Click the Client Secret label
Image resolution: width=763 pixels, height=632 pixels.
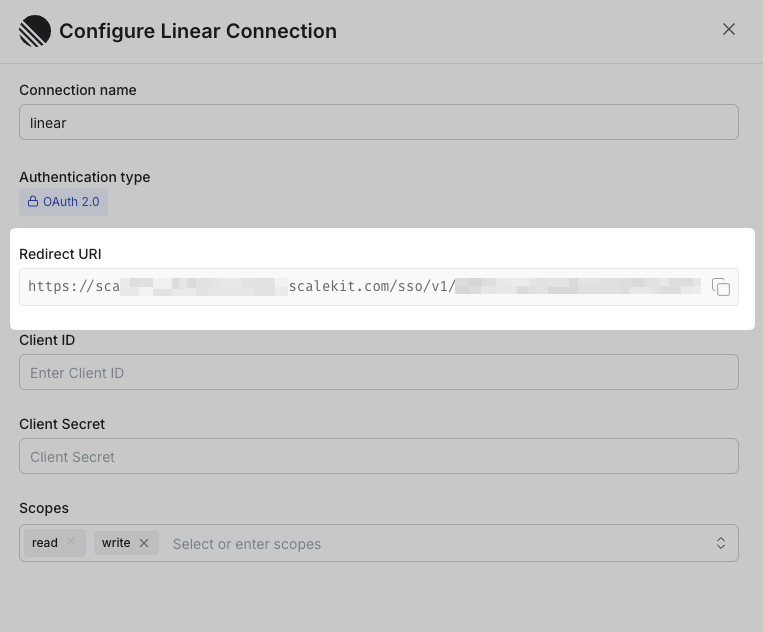click(x=62, y=424)
